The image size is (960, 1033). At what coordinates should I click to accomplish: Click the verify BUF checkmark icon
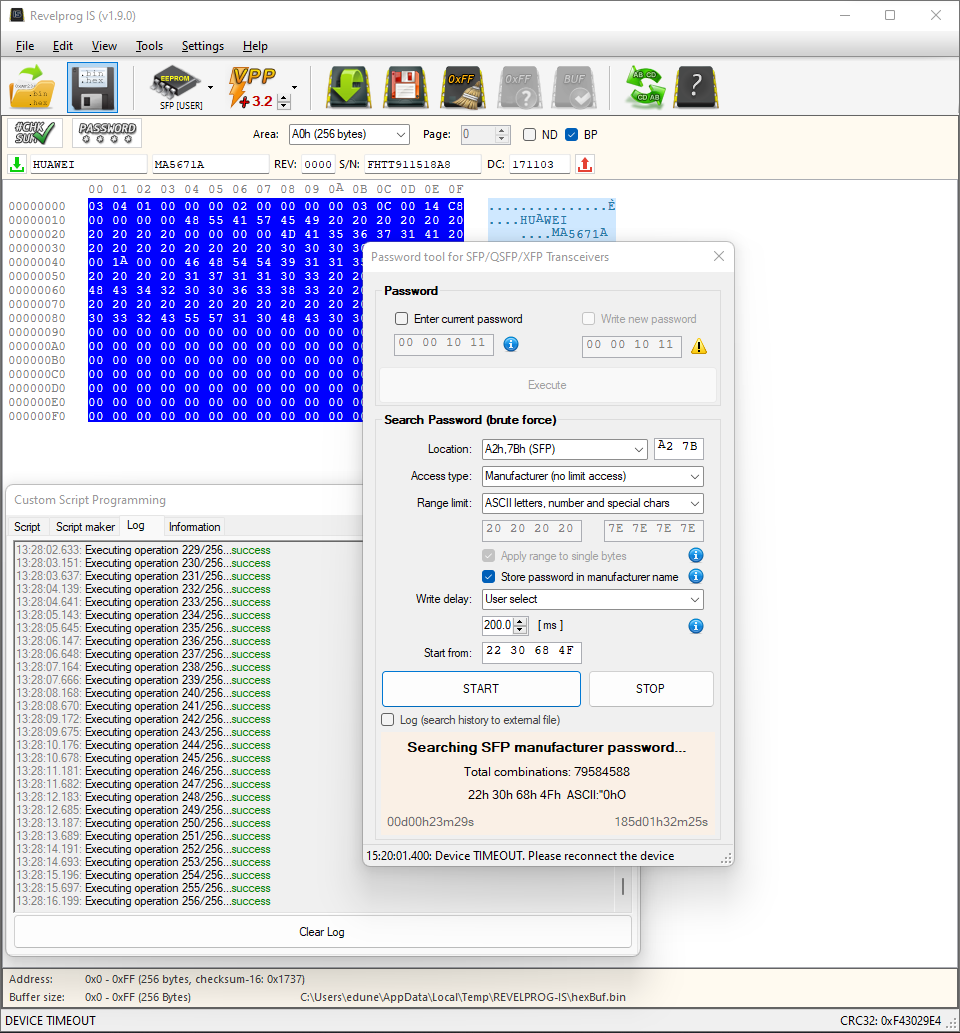[575, 87]
